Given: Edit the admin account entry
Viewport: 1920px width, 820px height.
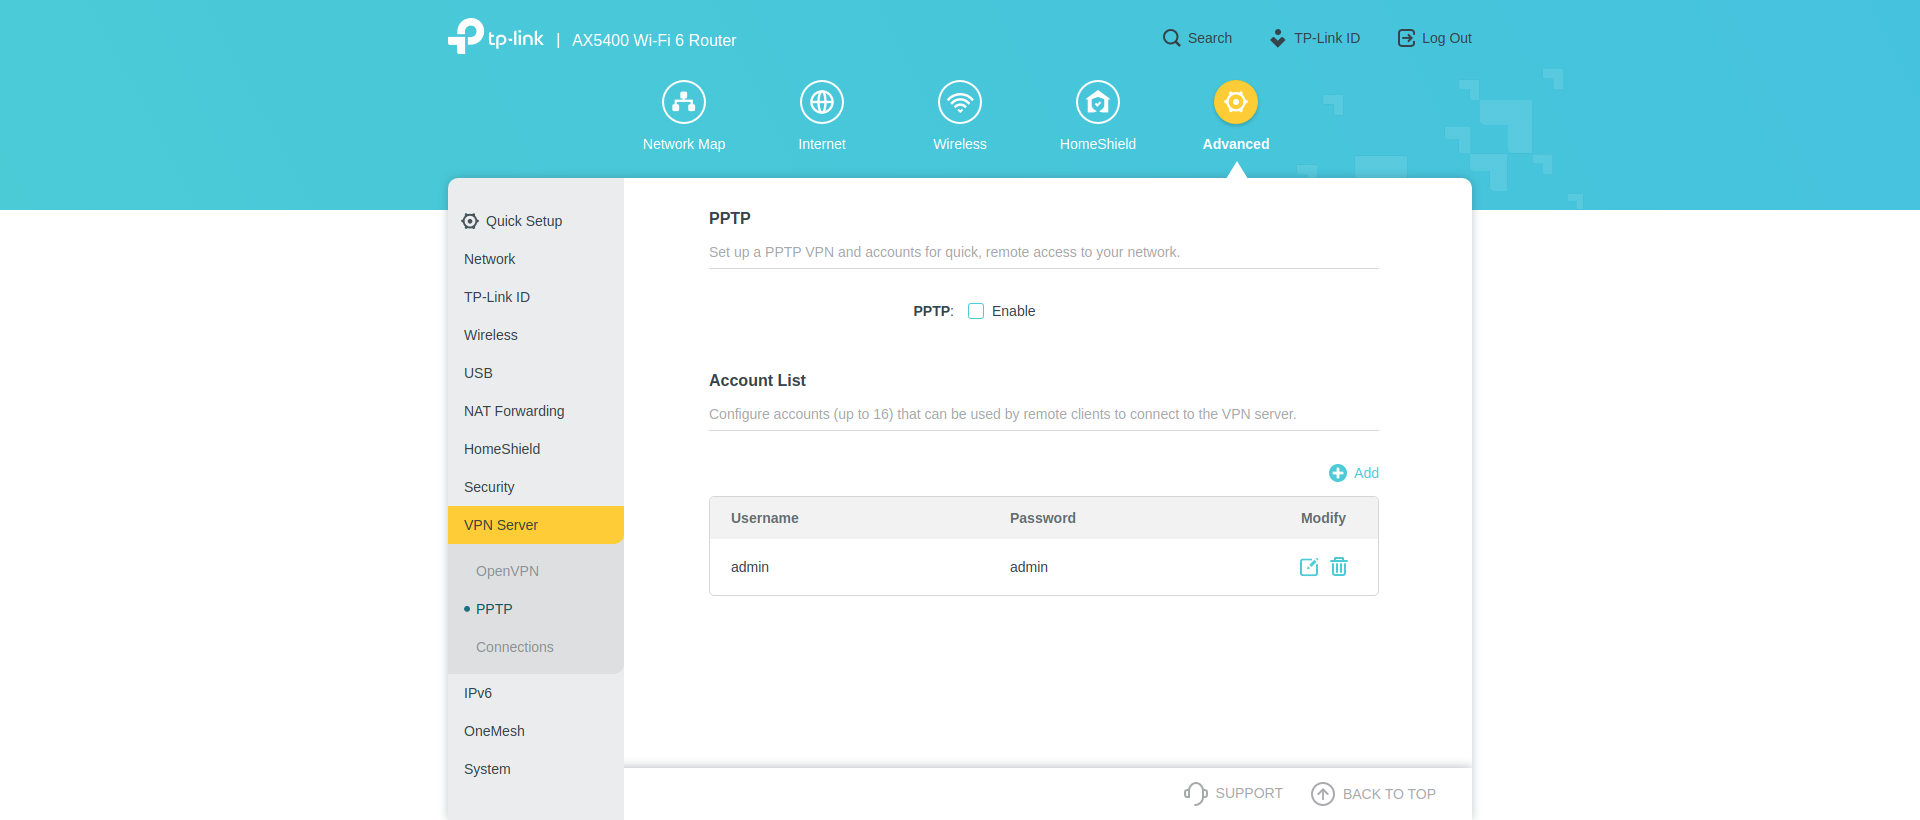Looking at the screenshot, I should [1308, 567].
